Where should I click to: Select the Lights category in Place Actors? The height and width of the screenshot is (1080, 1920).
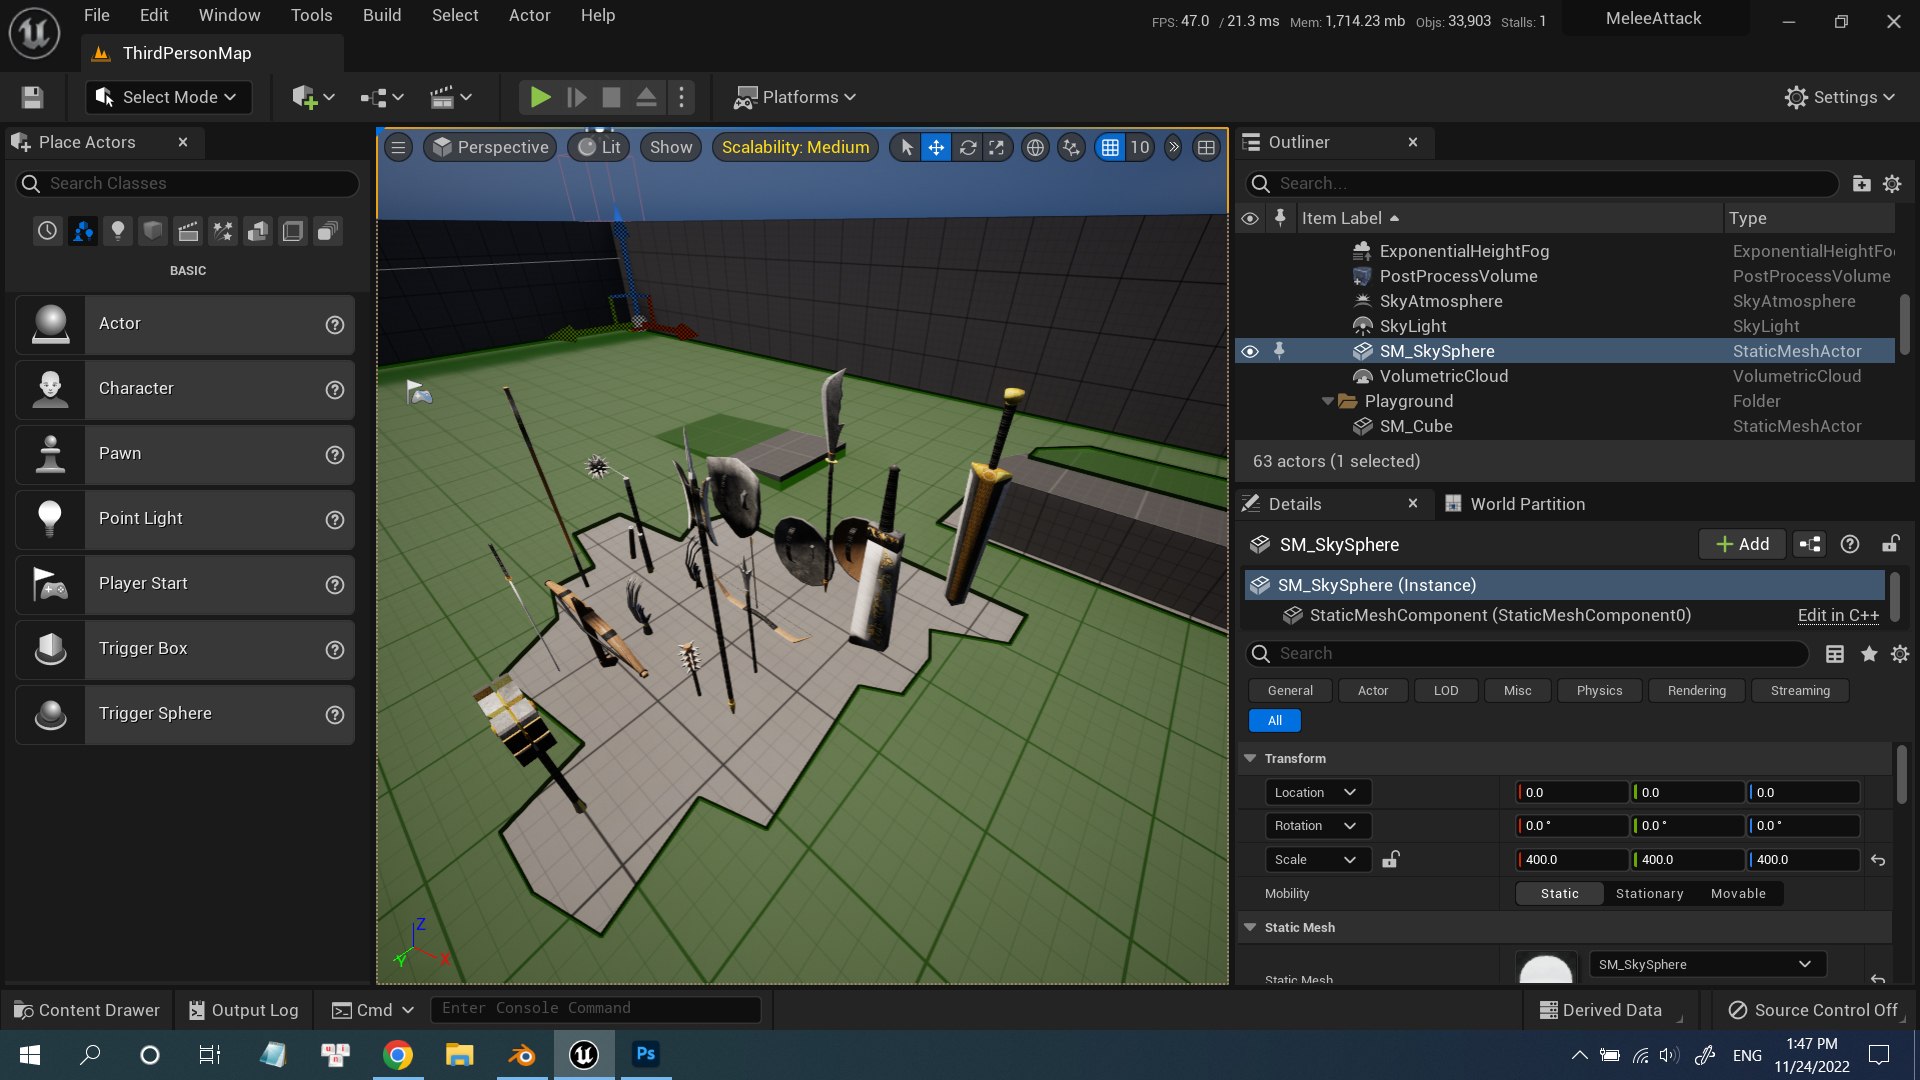[x=118, y=231]
